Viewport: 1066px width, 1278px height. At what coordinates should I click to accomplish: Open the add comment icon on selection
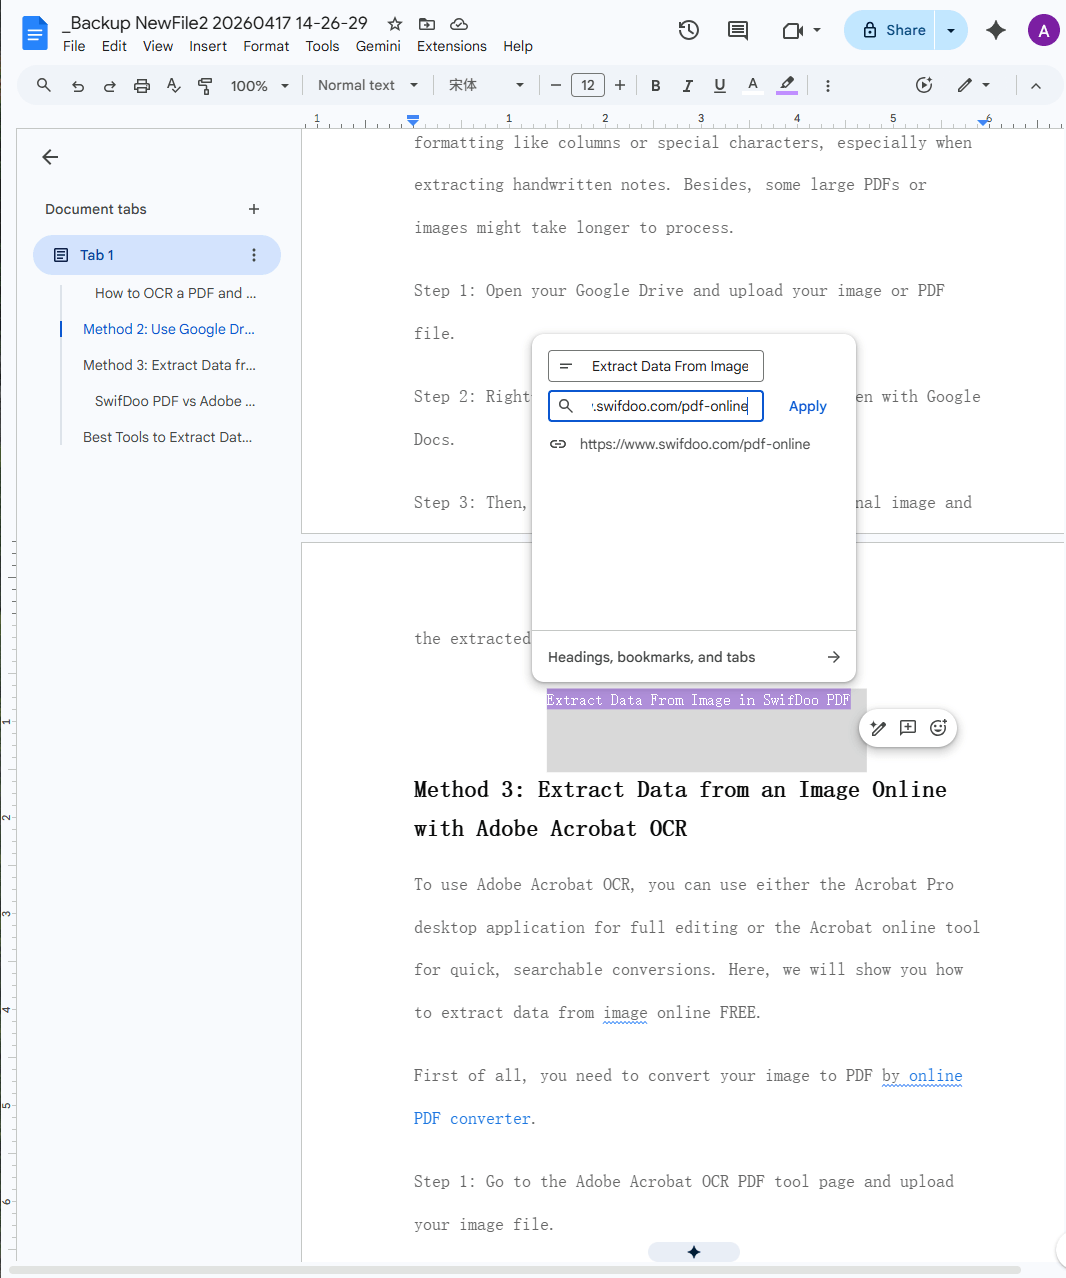(908, 728)
